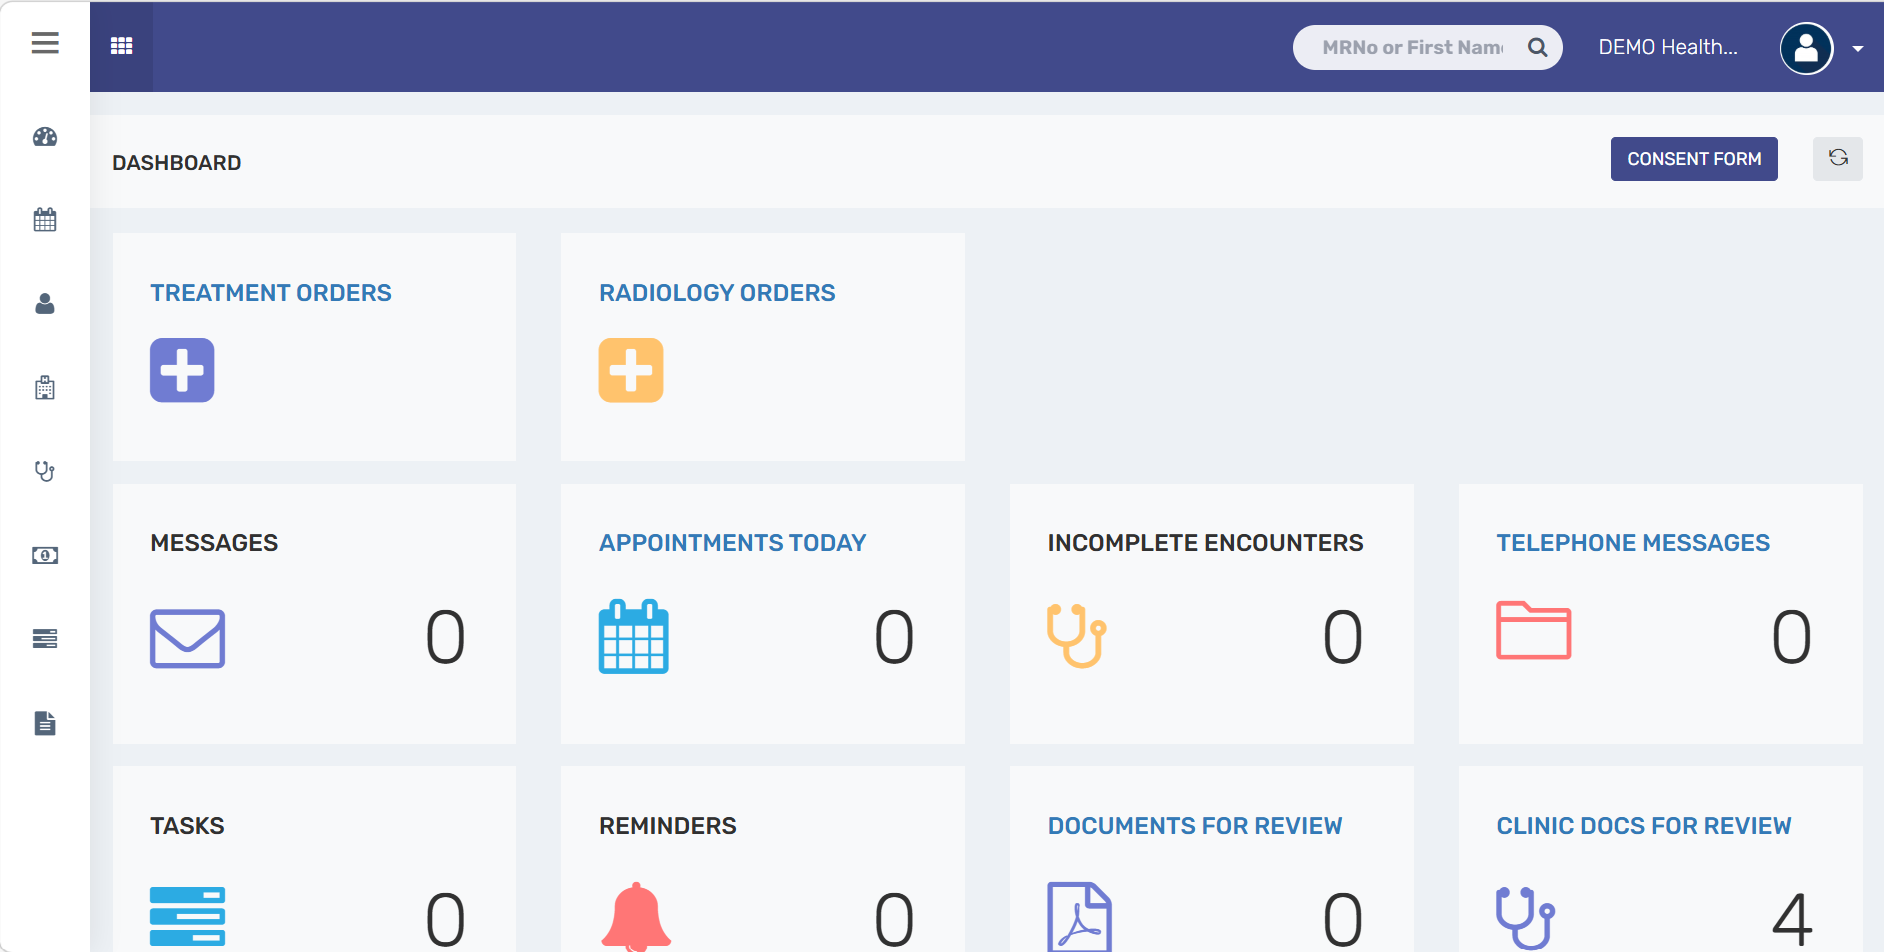This screenshot has height=952, width=1884.
Task: Click the documents icon at sidebar bottom
Action: pyautogui.click(x=45, y=723)
